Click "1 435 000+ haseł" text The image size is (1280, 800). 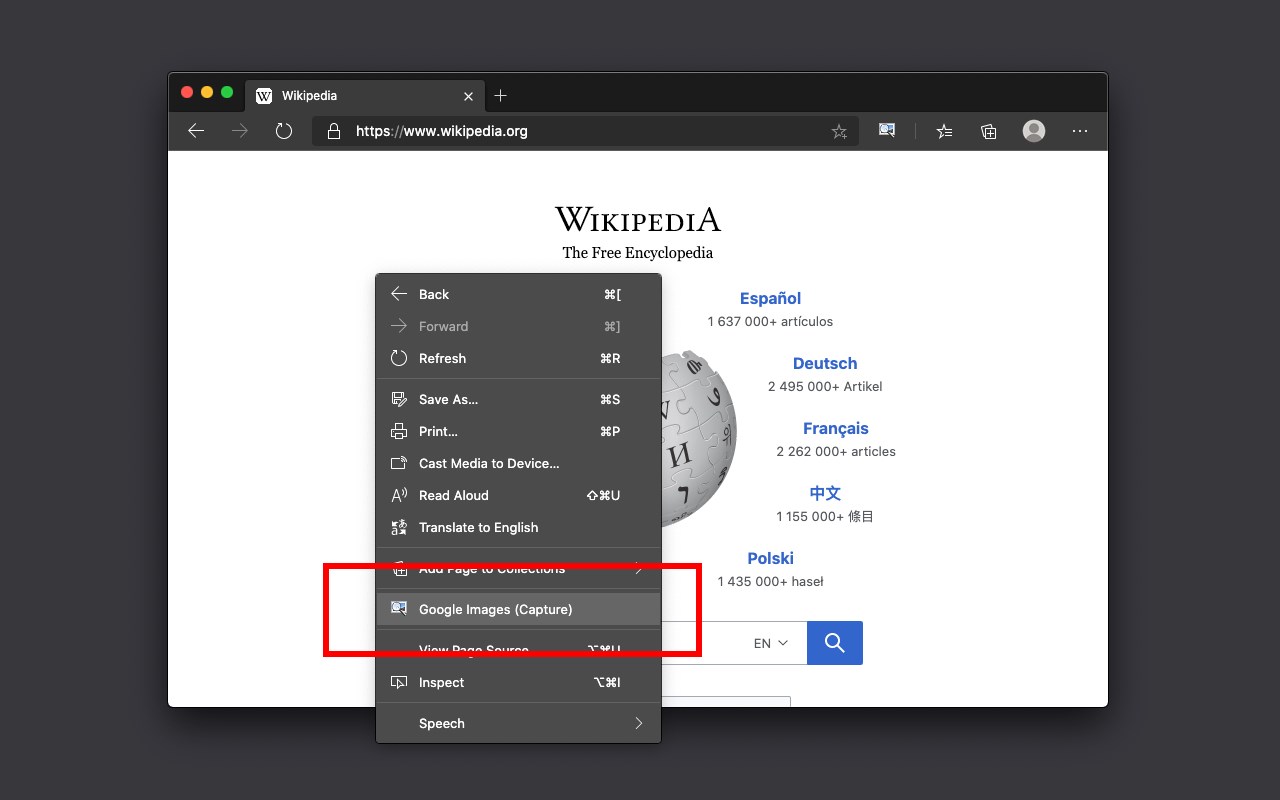[x=770, y=581]
